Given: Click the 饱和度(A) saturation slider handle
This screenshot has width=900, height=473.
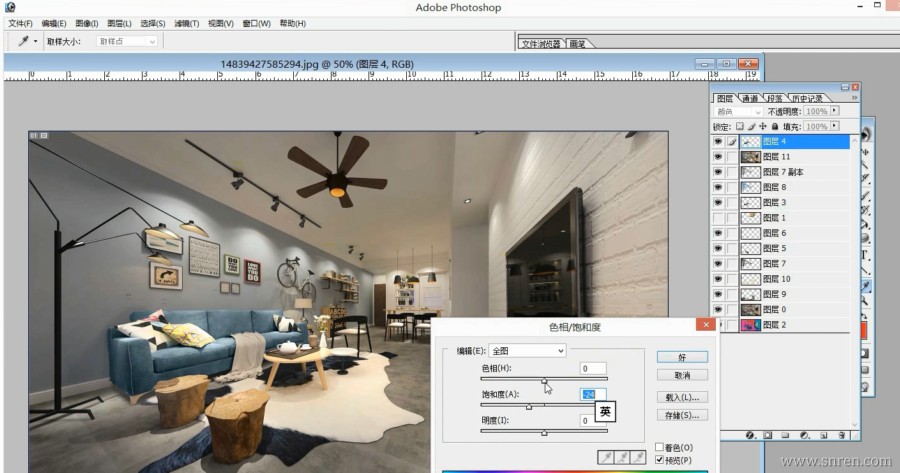Looking at the screenshot, I should pos(529,406).
